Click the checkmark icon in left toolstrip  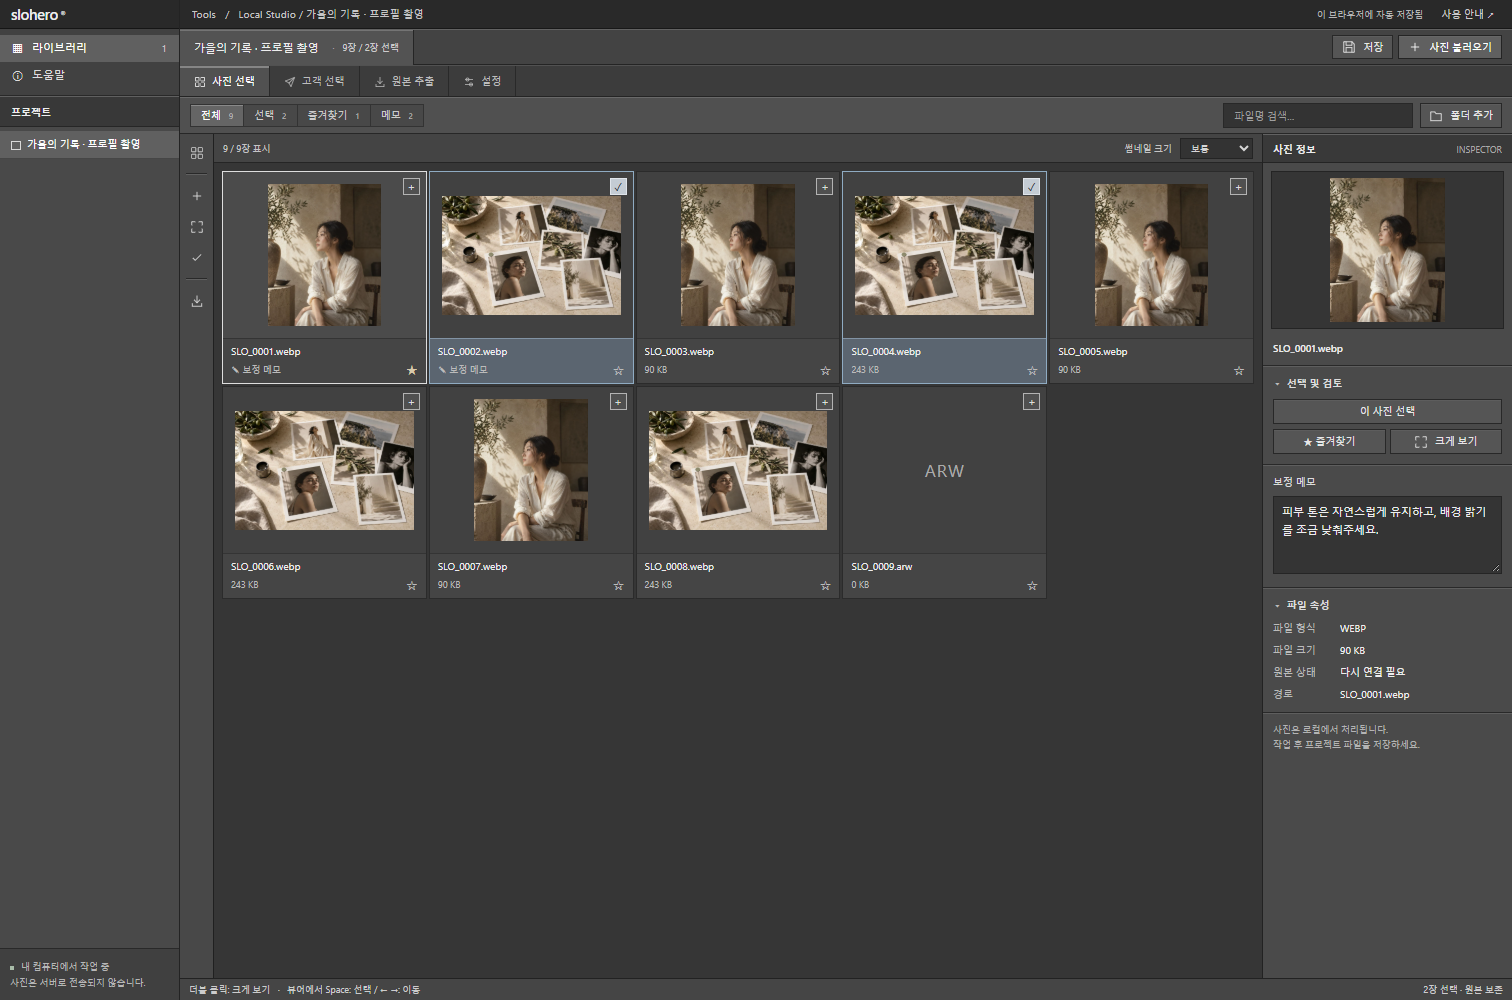(x=197, y=258)
